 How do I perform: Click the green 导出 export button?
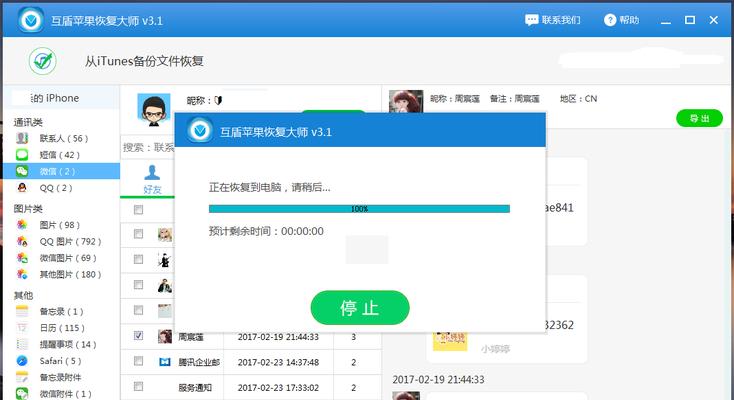pyautogui.click(x=699, y=118)
